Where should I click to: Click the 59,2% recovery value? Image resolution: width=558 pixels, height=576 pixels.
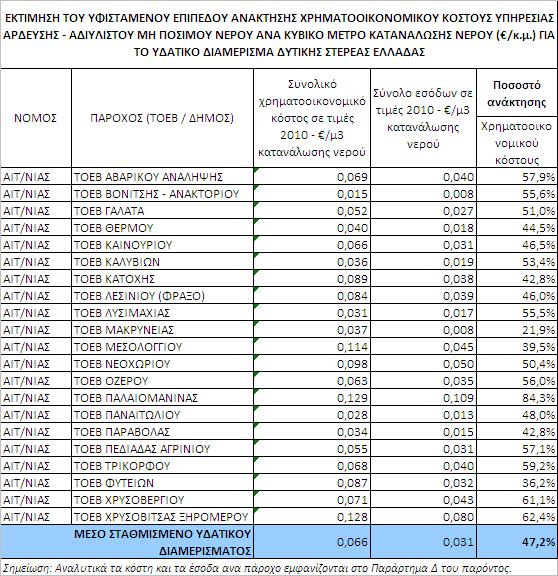[x=517, y=466]
